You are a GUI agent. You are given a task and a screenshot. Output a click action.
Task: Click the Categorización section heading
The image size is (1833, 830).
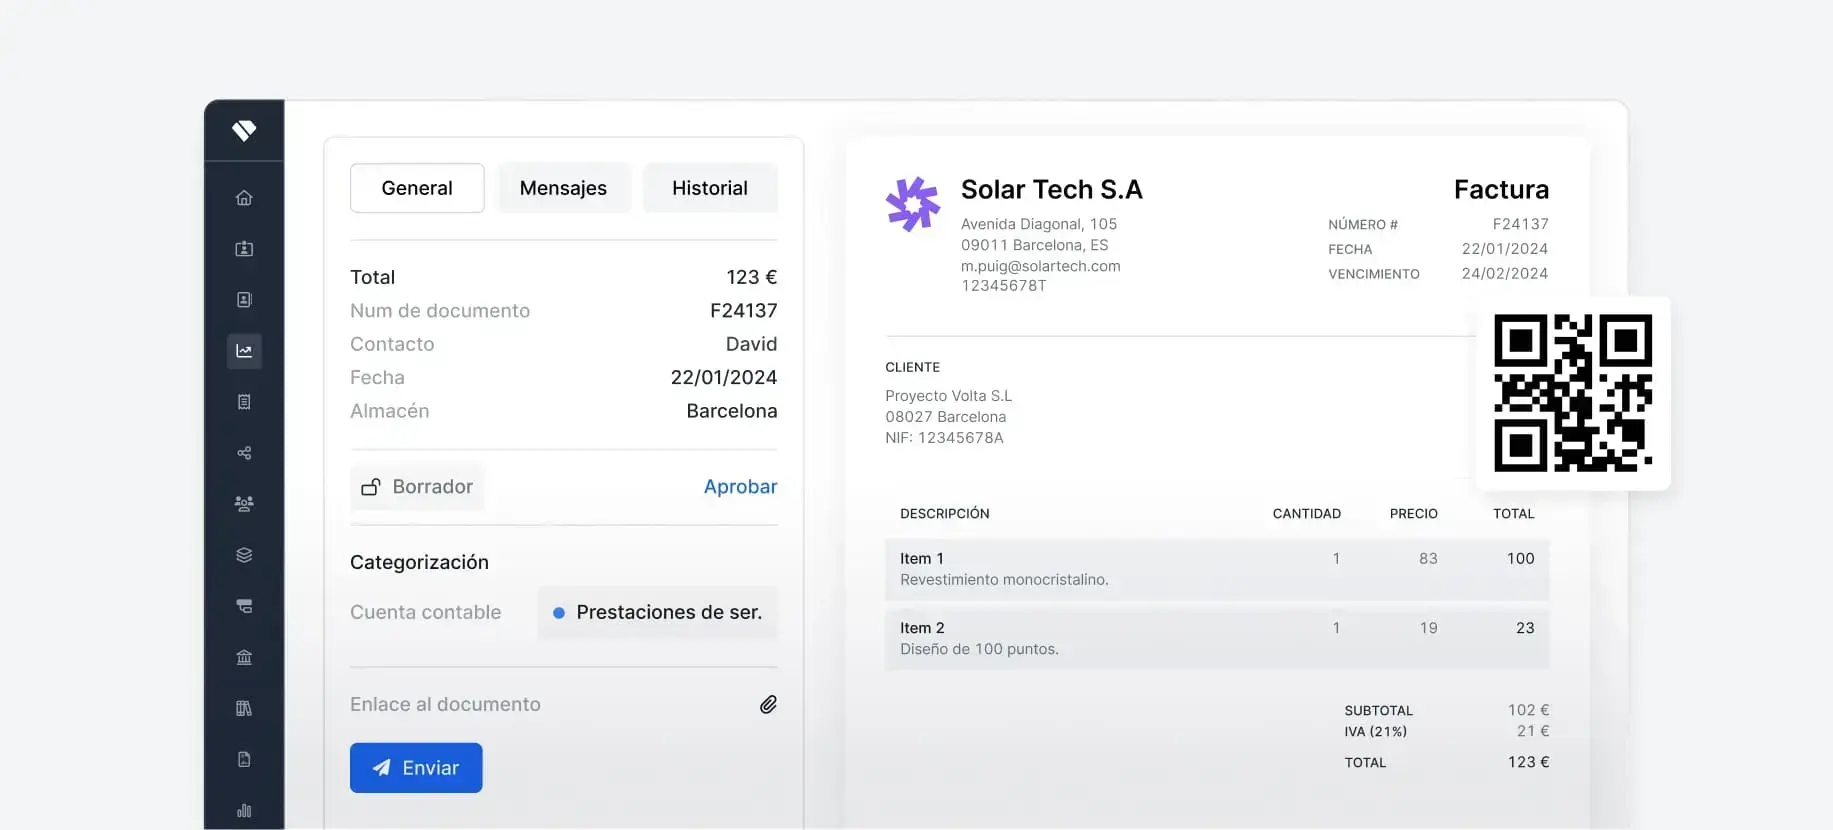(x=419, y=562)
